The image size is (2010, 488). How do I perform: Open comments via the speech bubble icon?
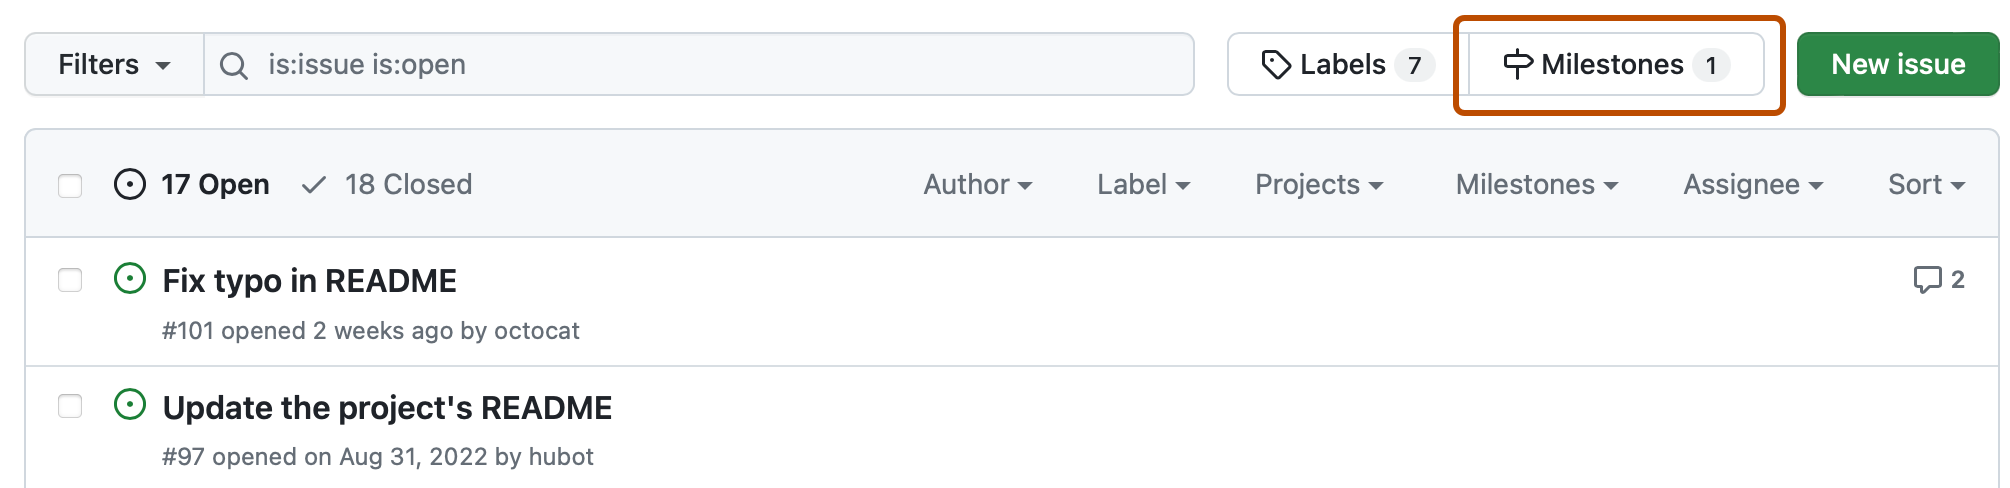coord(1927,279)
